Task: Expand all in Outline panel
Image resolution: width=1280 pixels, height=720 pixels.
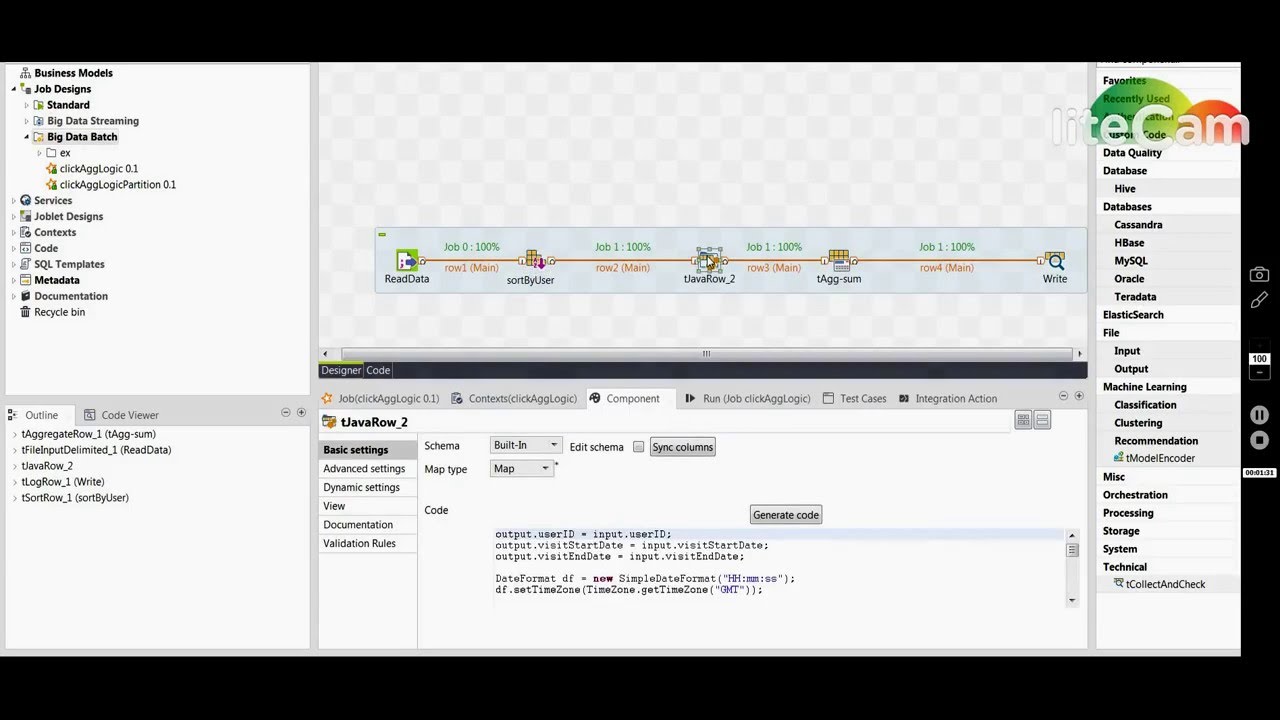Action: pos(301,412)
